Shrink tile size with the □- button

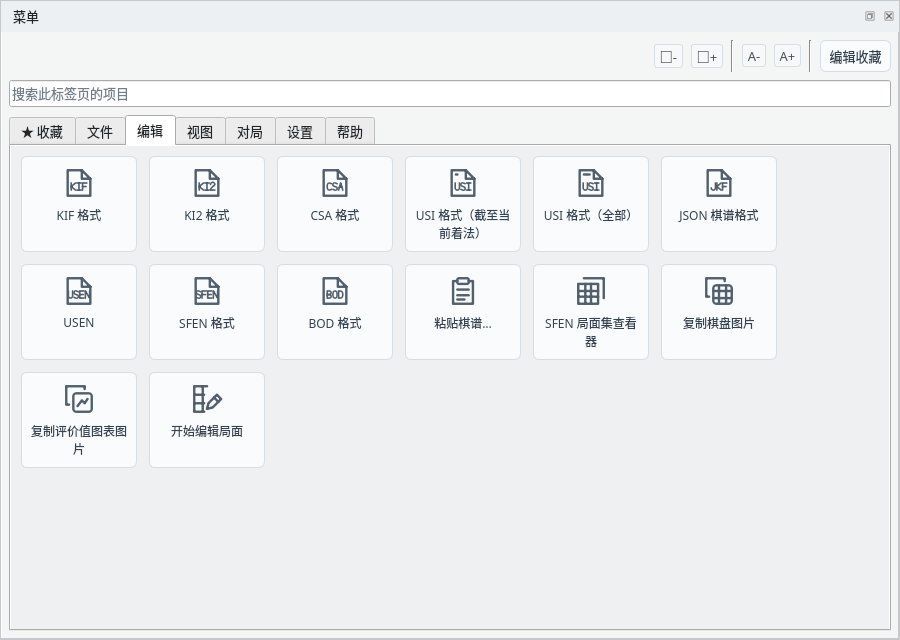(x=668, y=57)
